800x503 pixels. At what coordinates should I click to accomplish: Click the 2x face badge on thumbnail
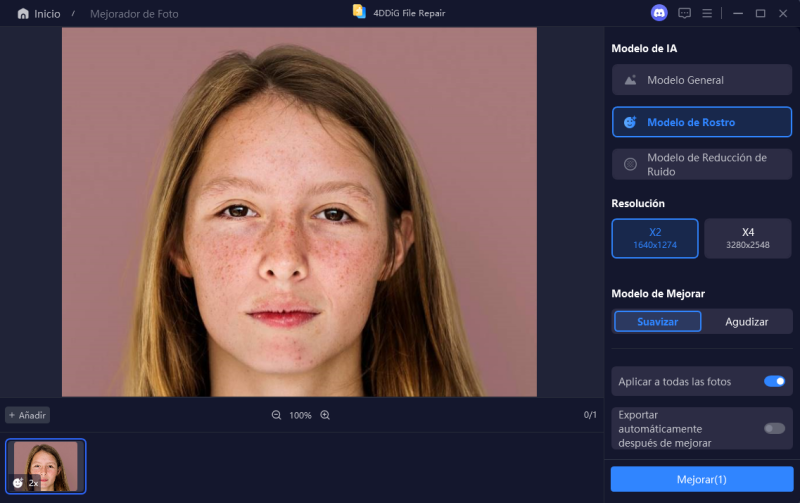[x=26, y=483]
